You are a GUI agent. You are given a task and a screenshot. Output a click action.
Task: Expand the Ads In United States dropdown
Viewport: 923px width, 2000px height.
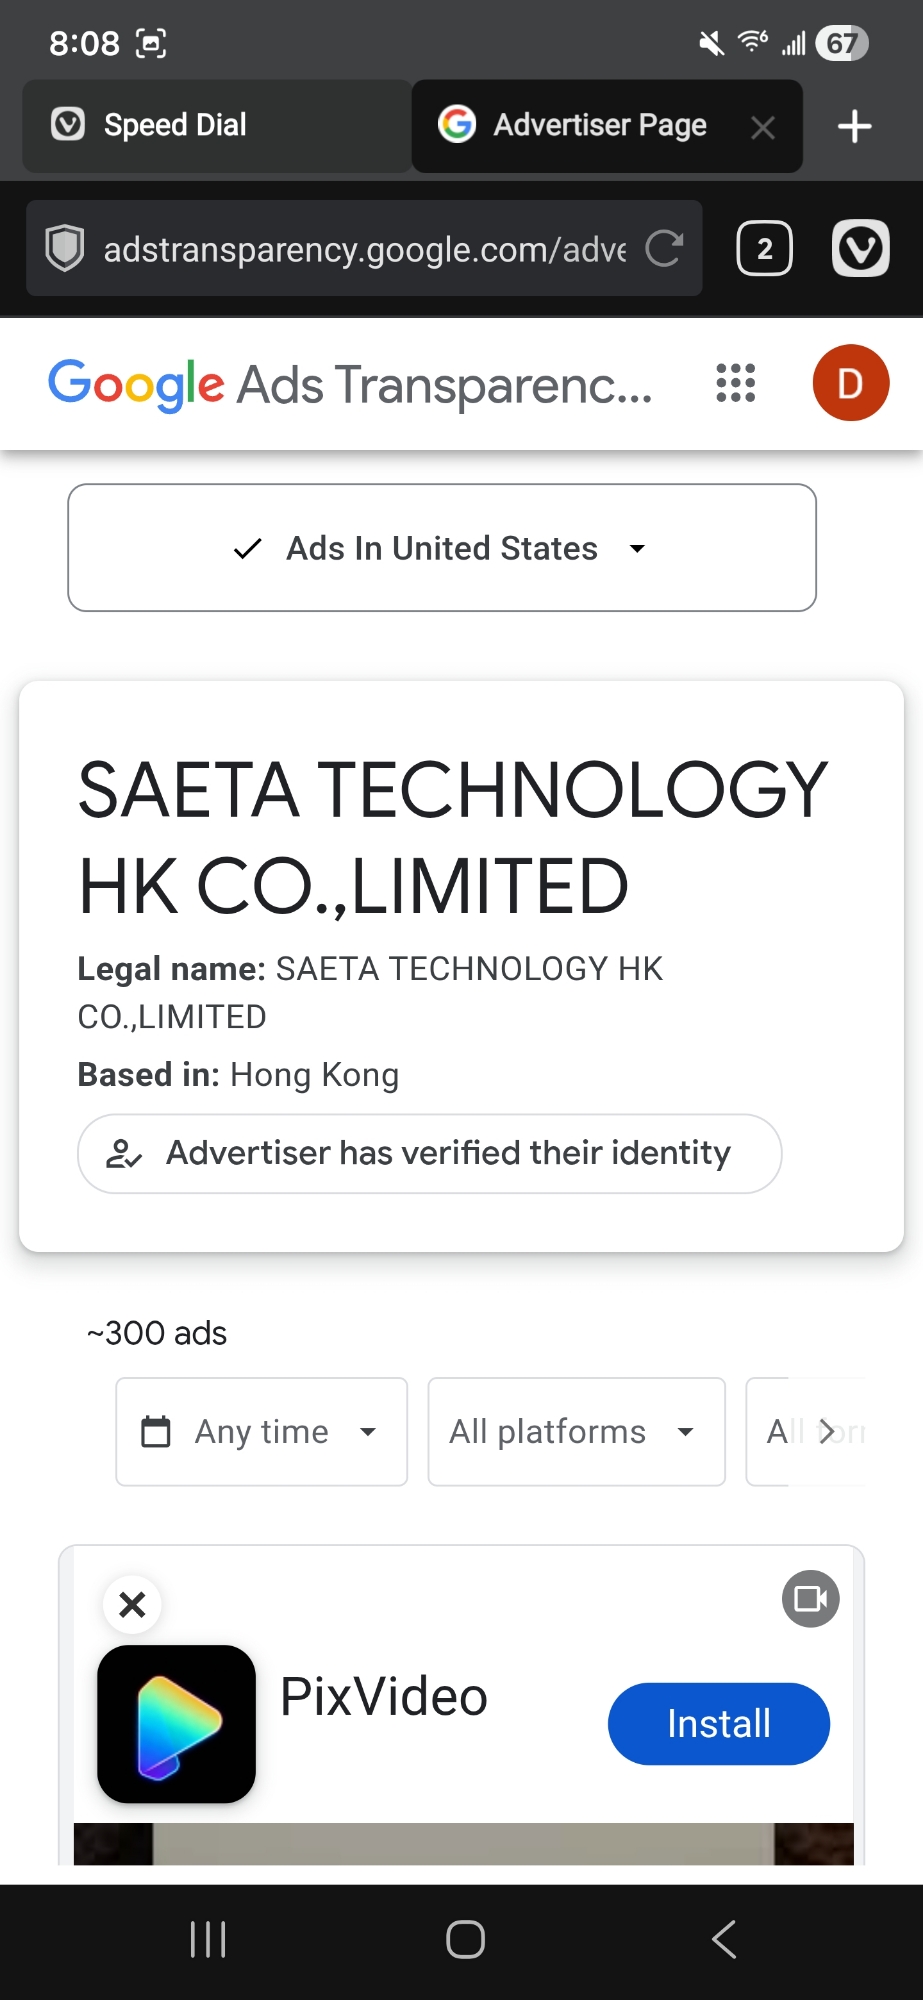coord(441,548)
